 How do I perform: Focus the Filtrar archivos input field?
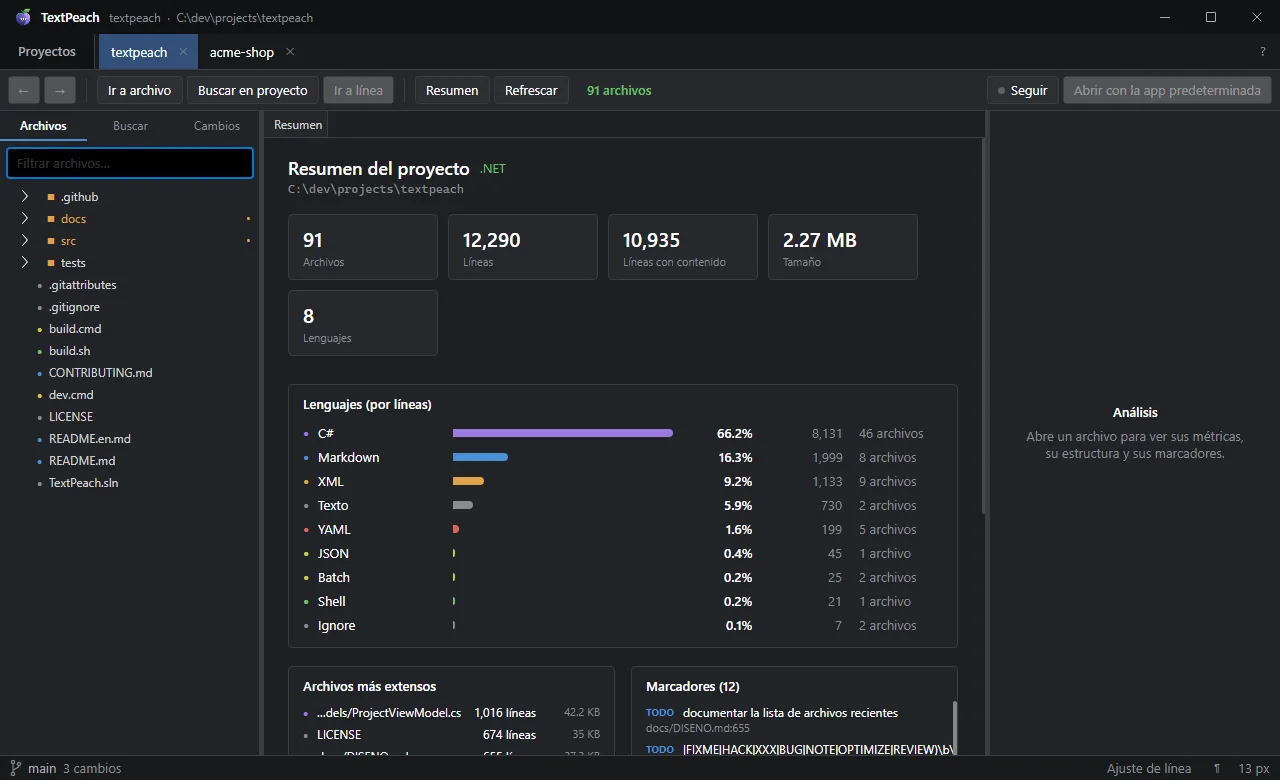(x=130, y=163)
